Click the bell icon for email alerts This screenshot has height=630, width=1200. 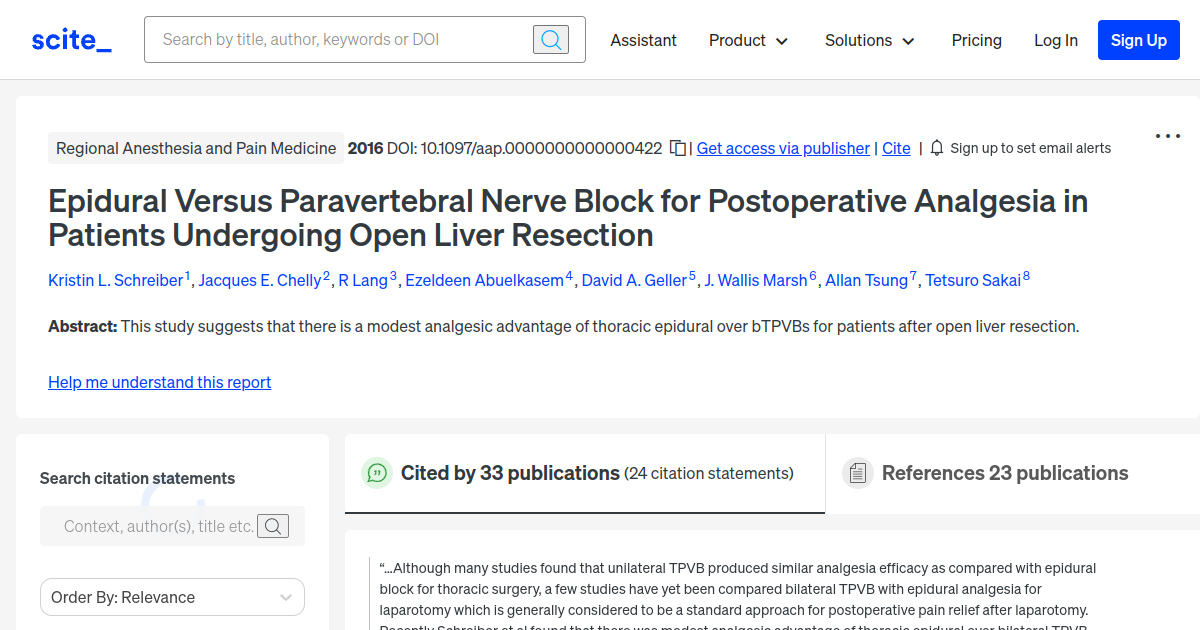coord(936,147)
